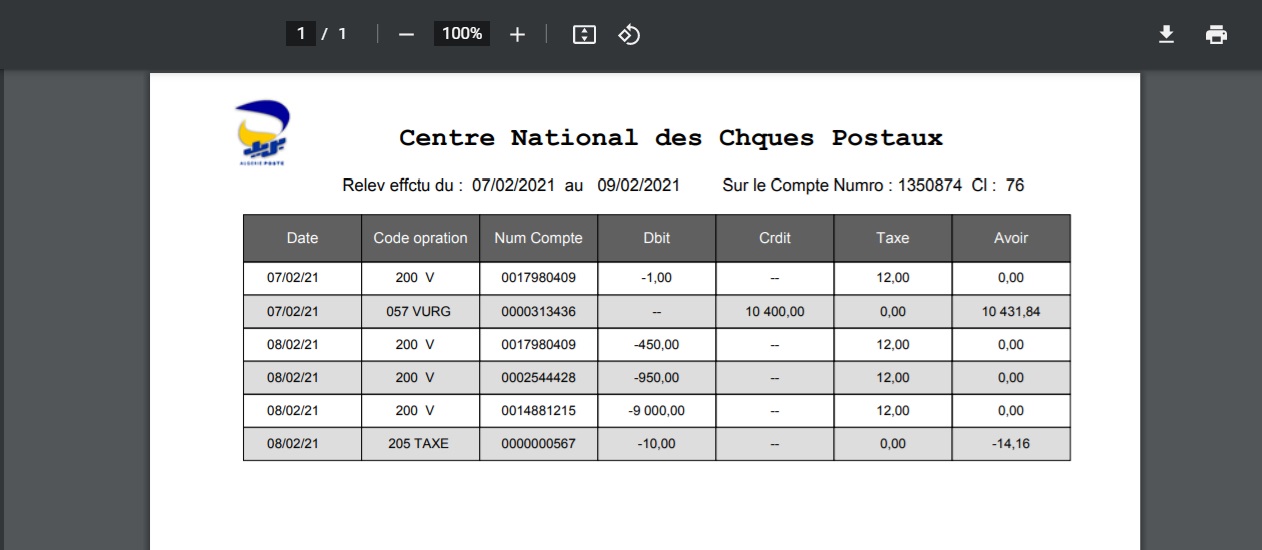Click the 'Centre National des Chques Postaux' title
This screenshot has height=550, width=1262.
671,138
